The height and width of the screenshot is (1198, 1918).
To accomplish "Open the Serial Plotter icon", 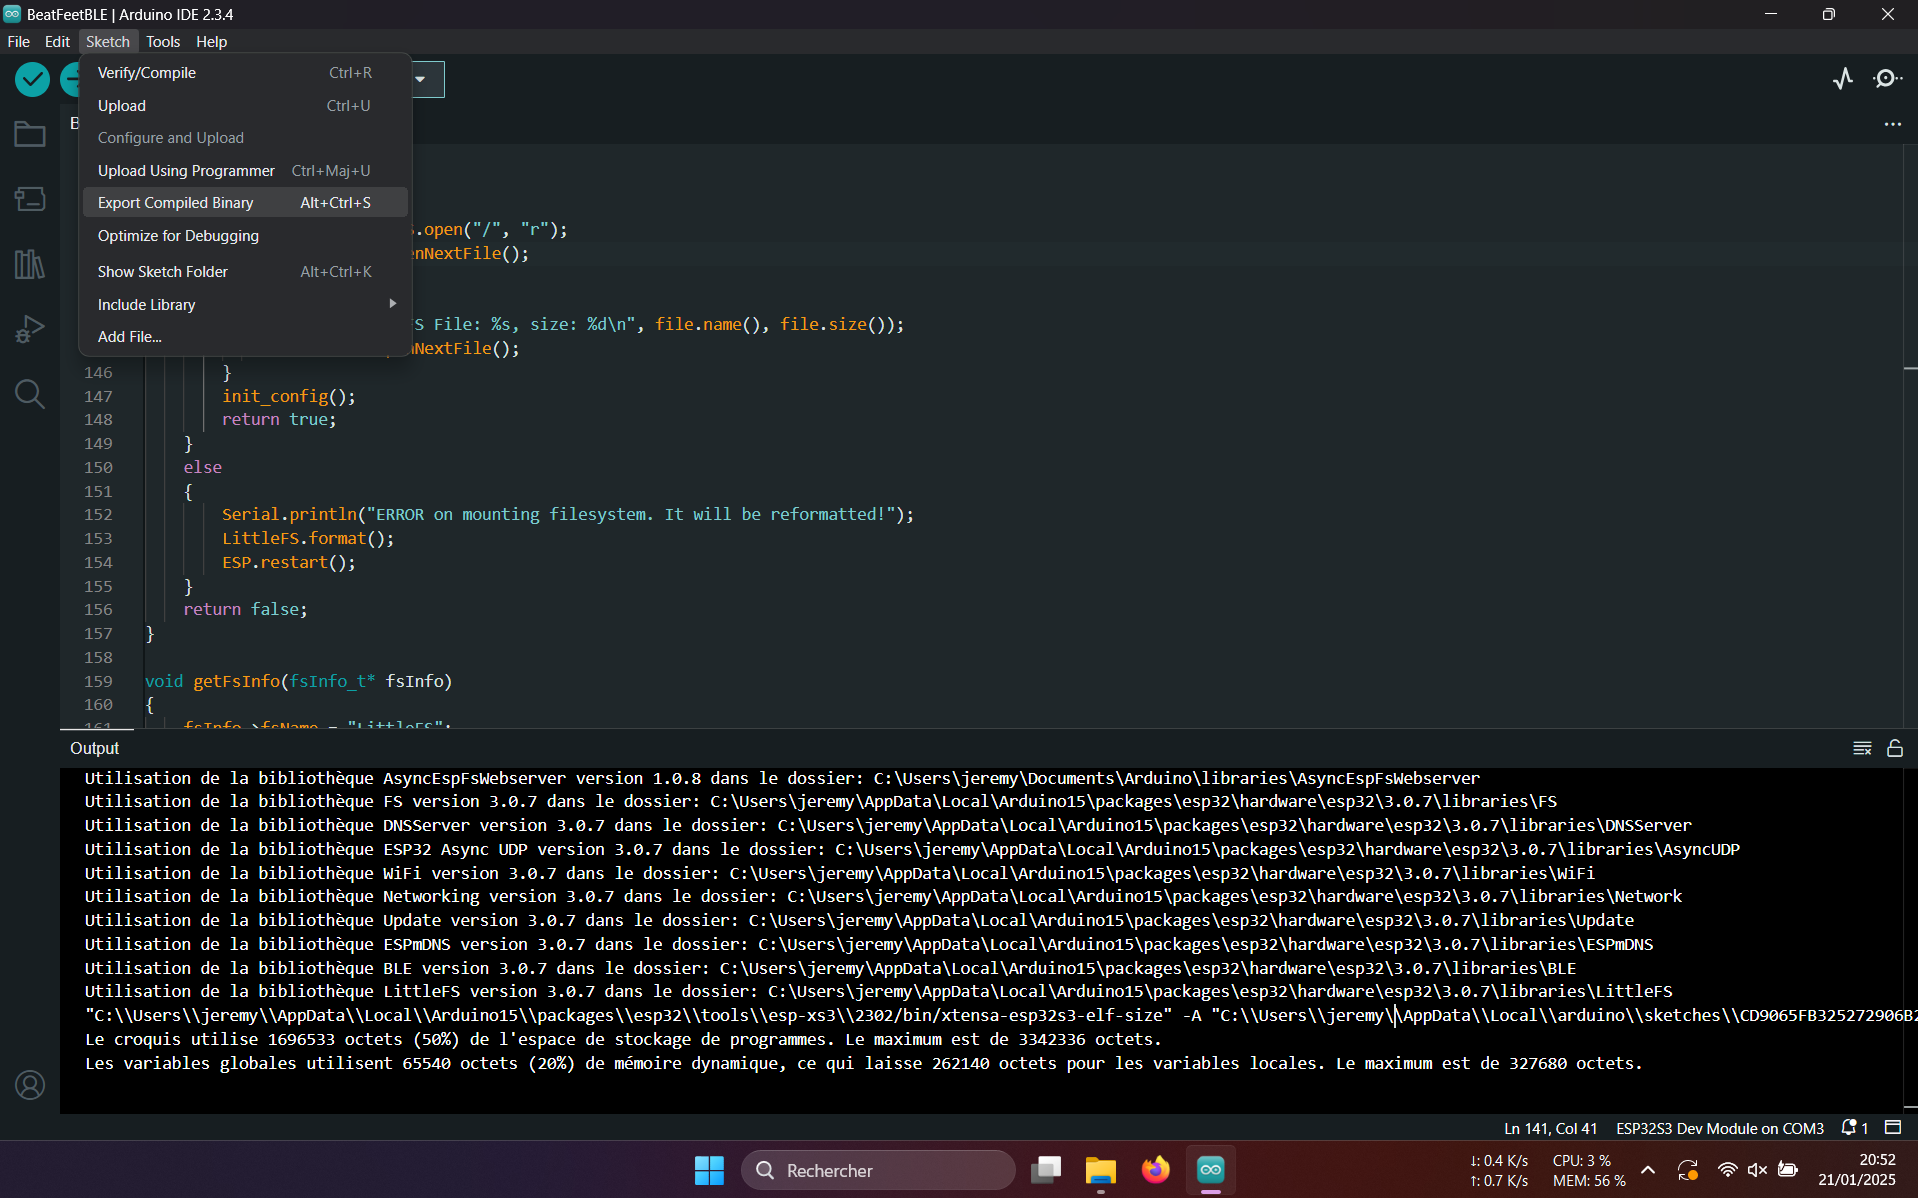I will click(1842, 79).
